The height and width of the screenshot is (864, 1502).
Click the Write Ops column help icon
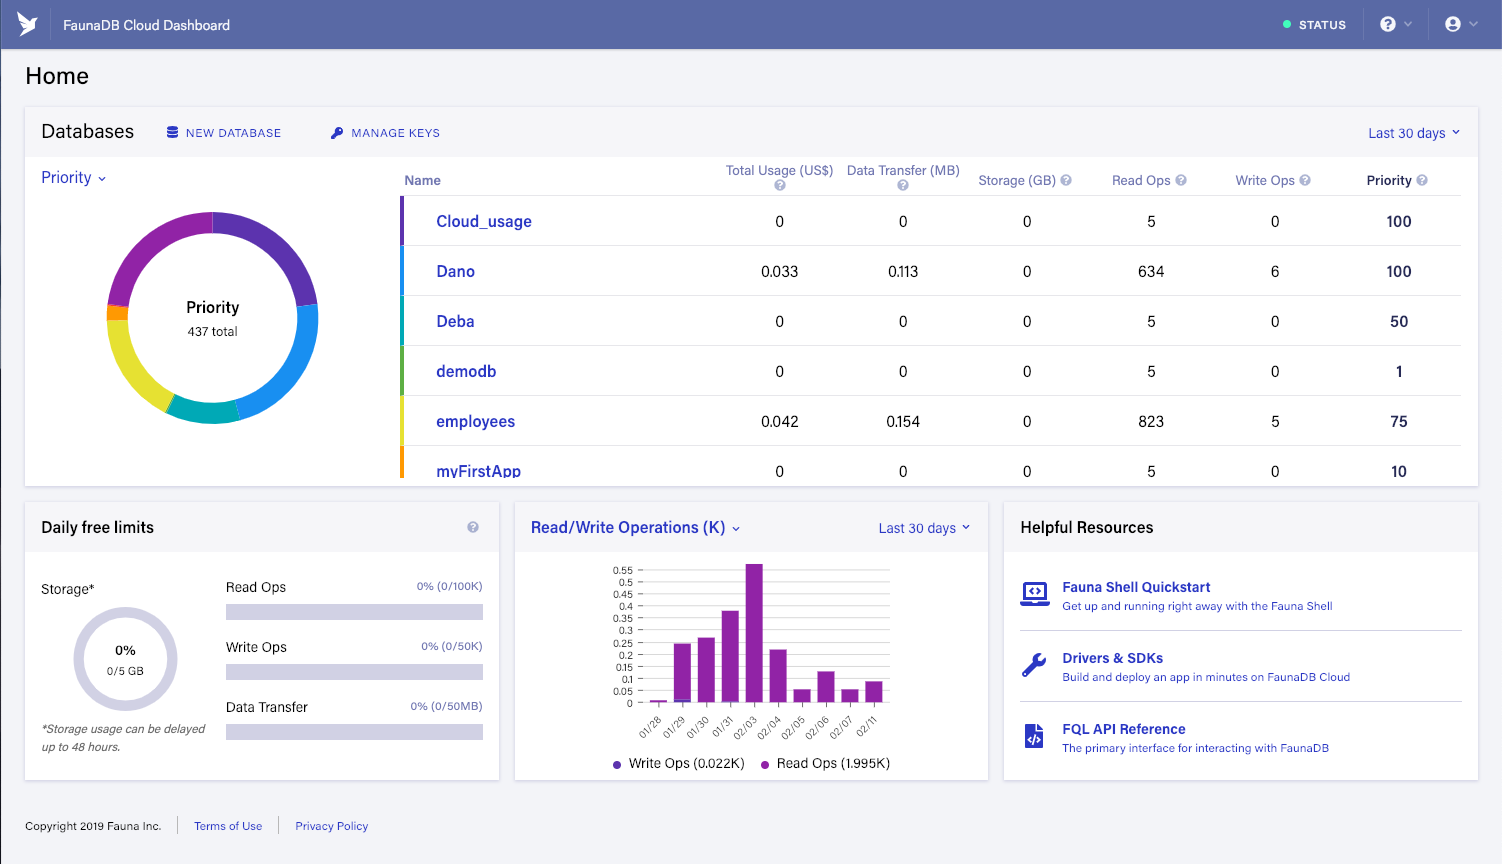click(x=1305, y=180)
